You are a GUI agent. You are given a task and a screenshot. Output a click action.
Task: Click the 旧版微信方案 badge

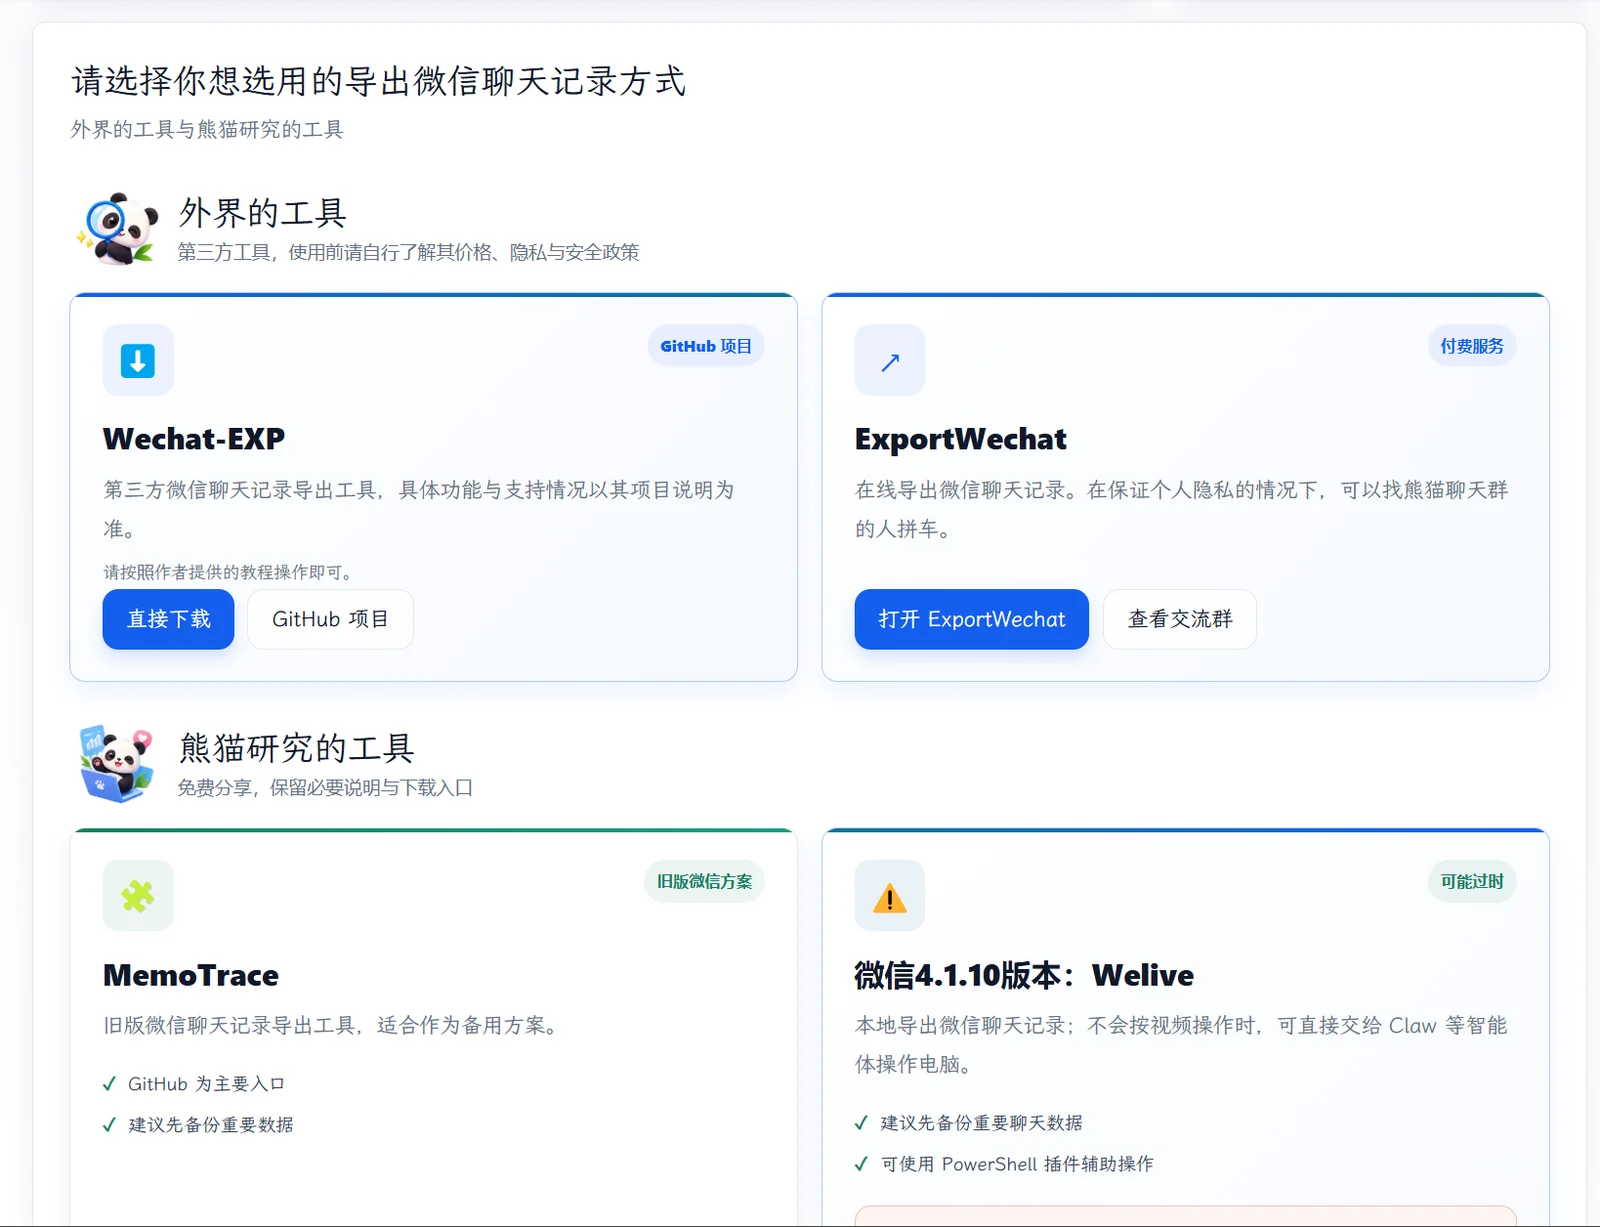click(704, 881)
